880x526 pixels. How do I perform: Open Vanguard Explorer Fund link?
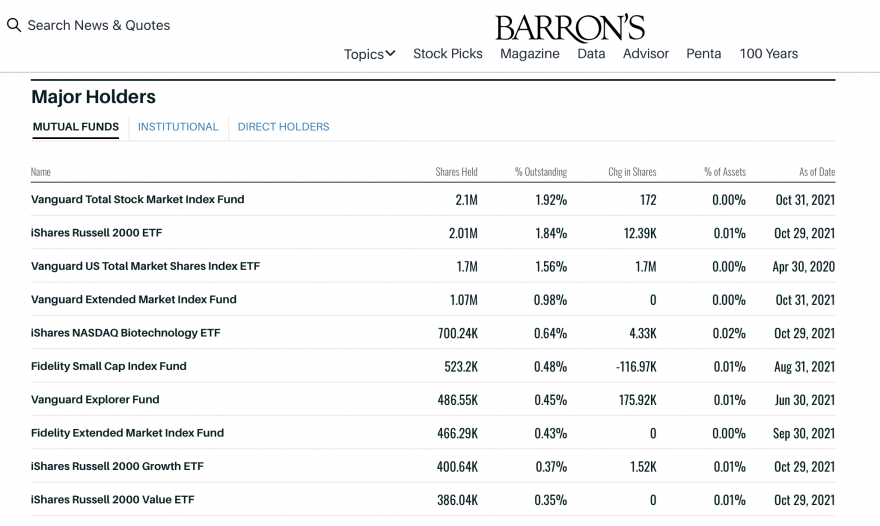[95, 399]
